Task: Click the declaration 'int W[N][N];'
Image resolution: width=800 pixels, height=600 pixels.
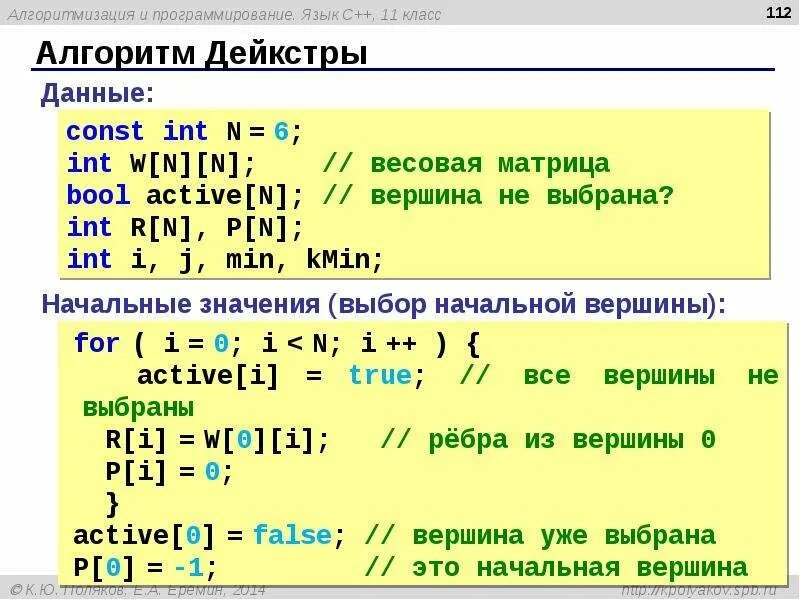Action: coord(161,164)
